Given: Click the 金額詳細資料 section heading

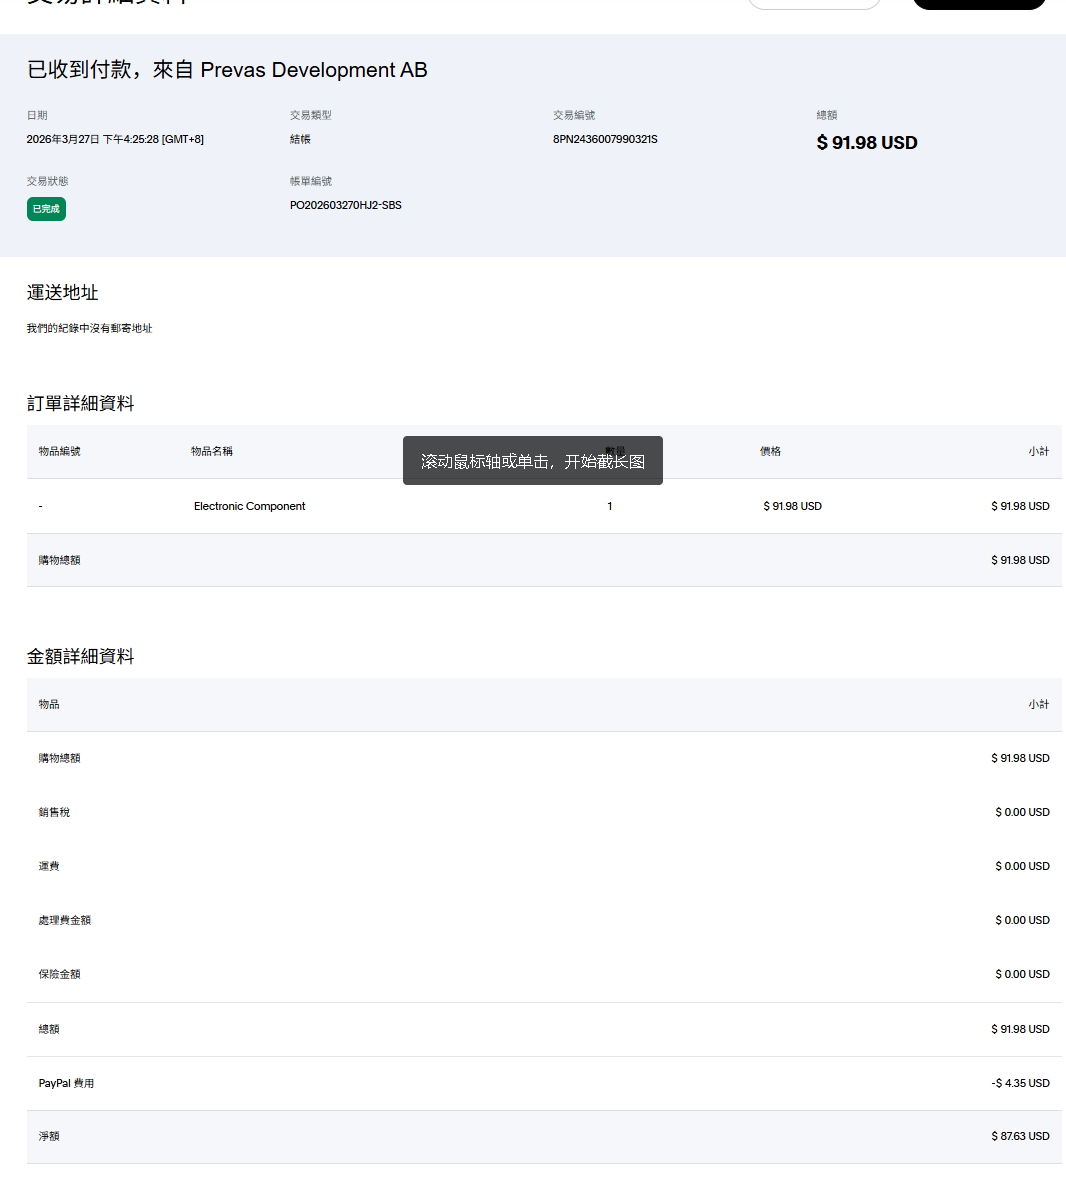Looking at the screenshot, I should 80,657.
